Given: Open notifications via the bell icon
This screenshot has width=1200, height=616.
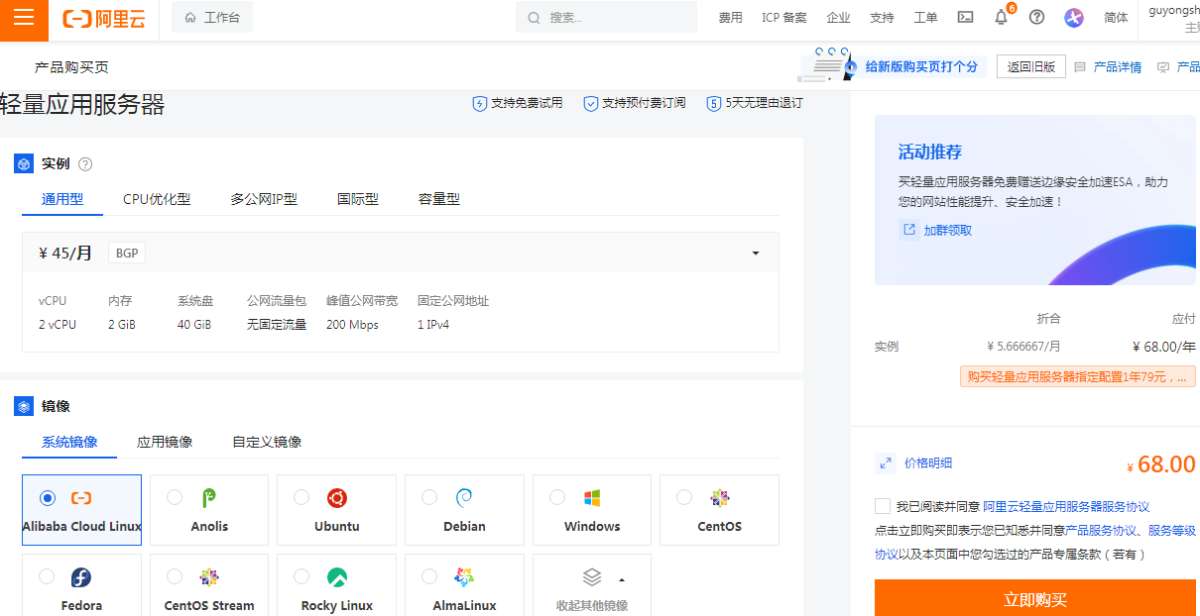Looking at the screenshot, I should (1000, 17).
